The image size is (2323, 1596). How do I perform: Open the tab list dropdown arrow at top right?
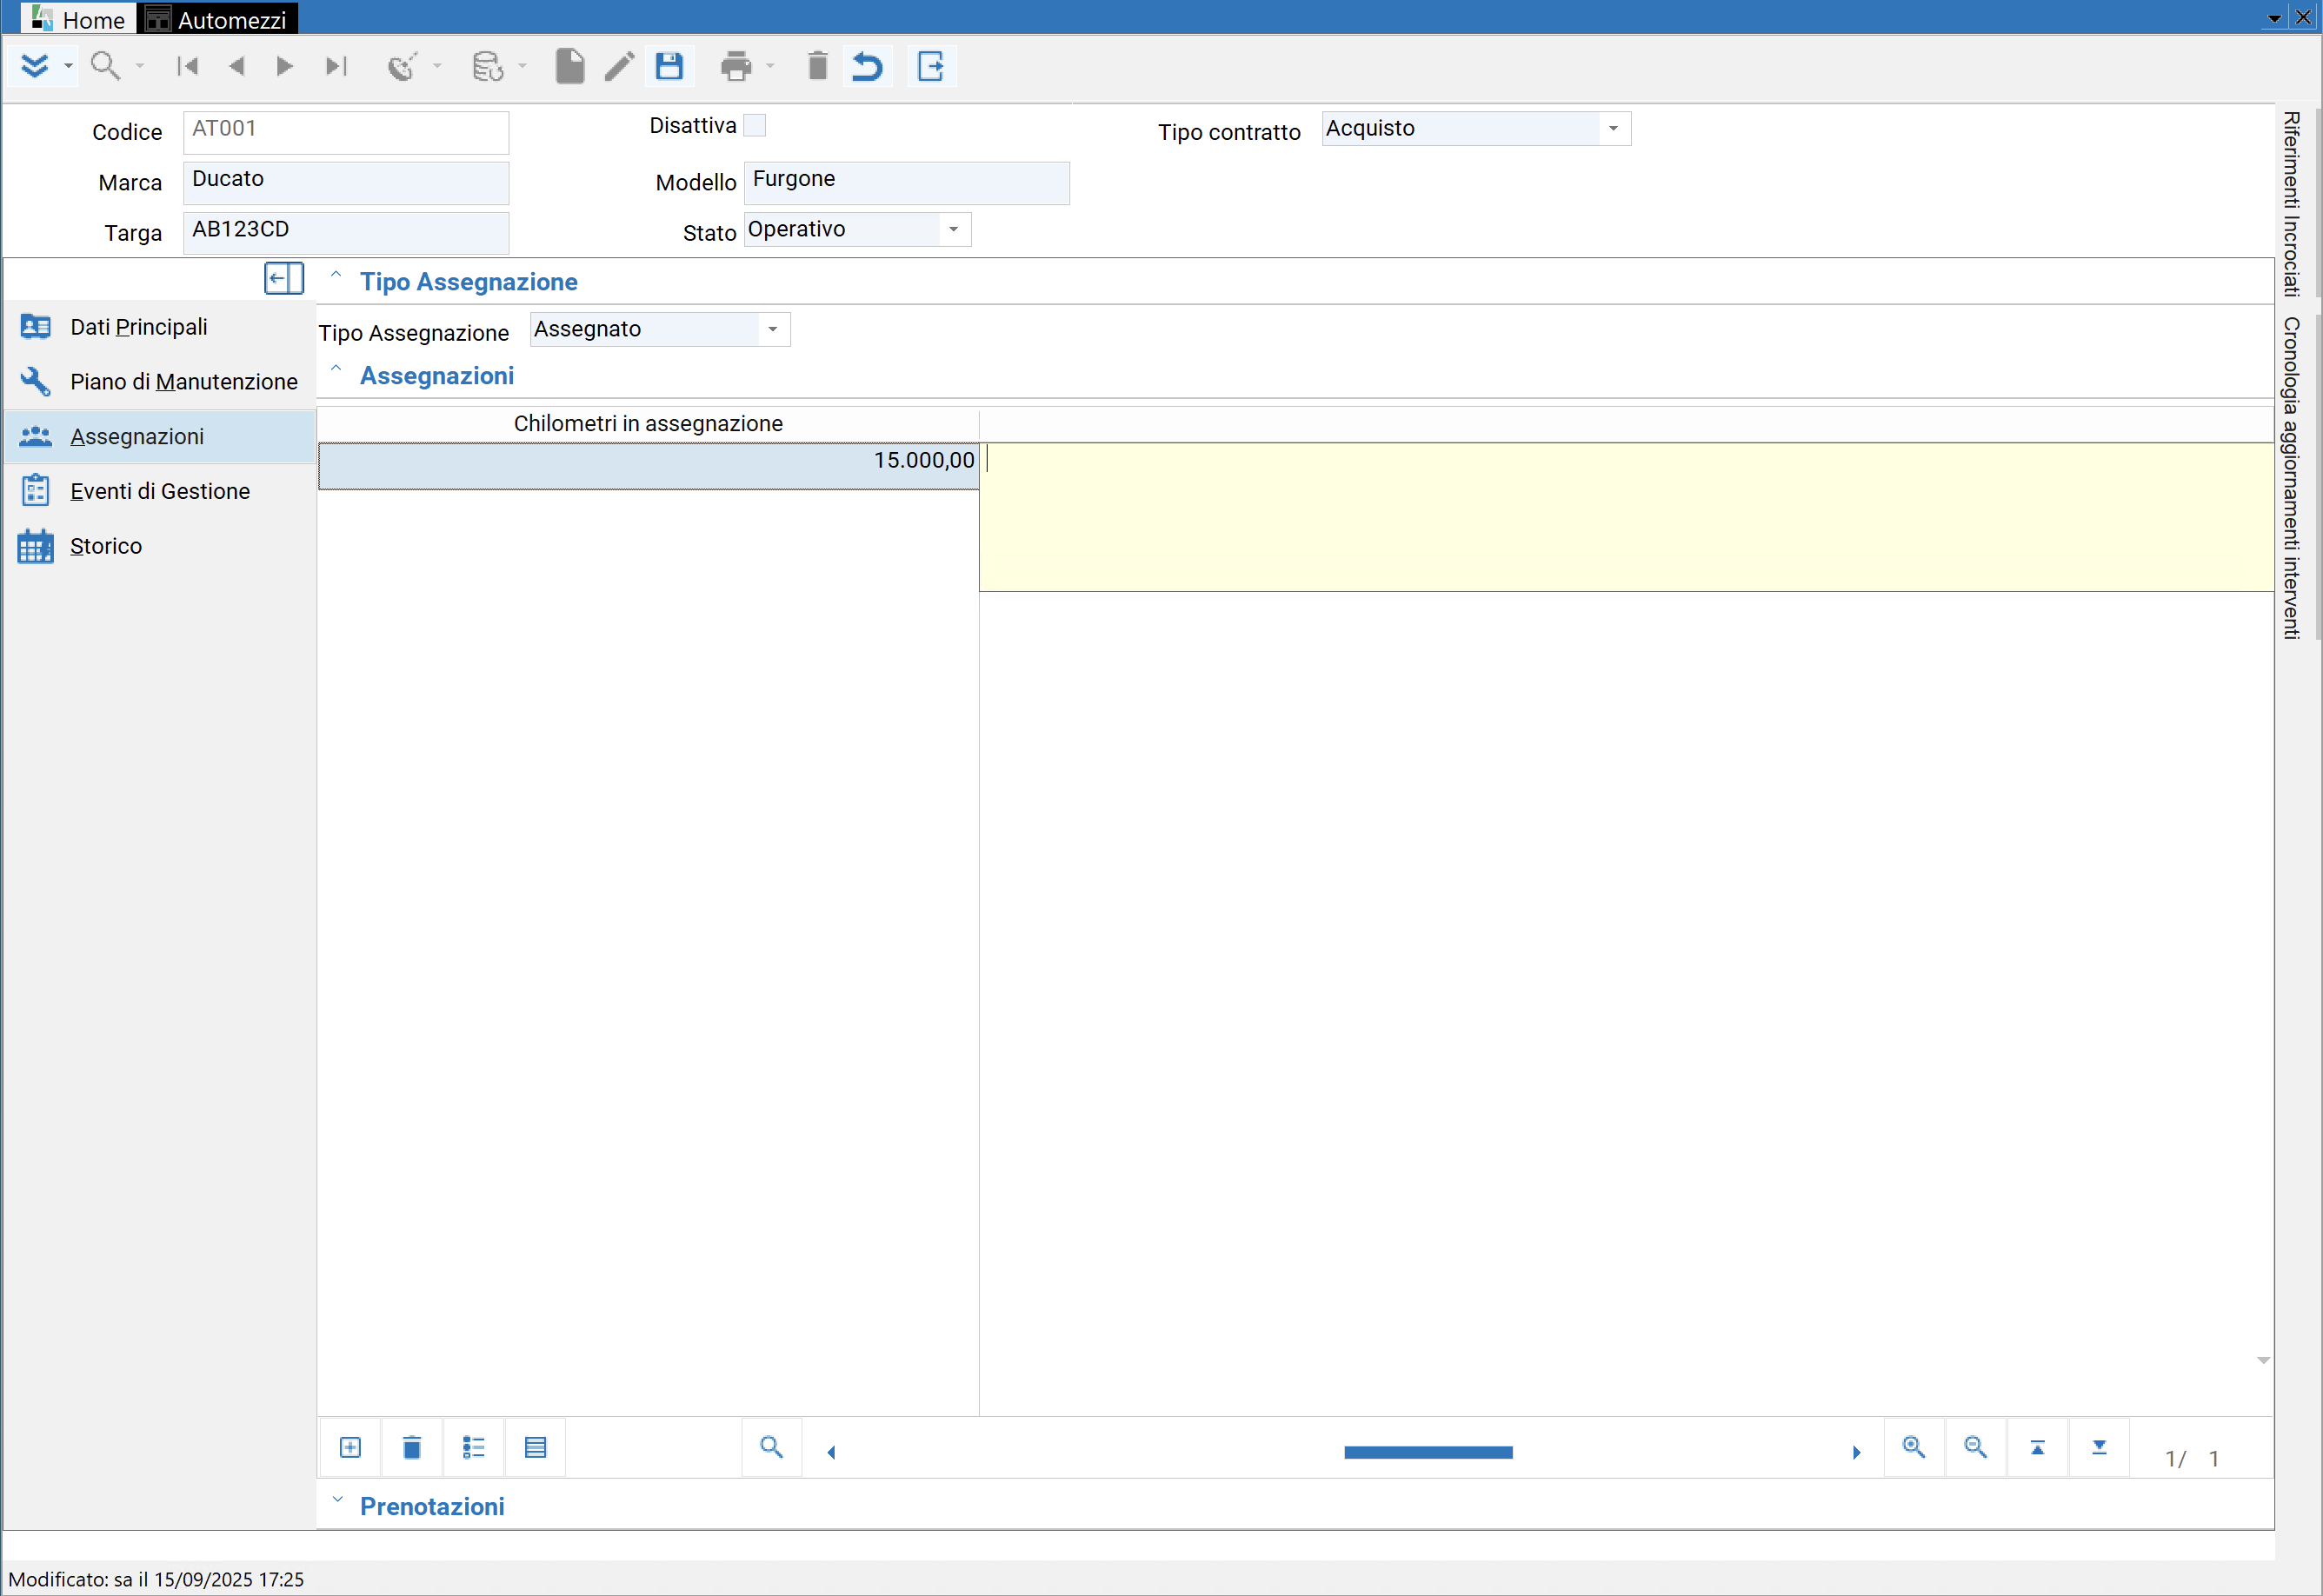pos(2274,18)
